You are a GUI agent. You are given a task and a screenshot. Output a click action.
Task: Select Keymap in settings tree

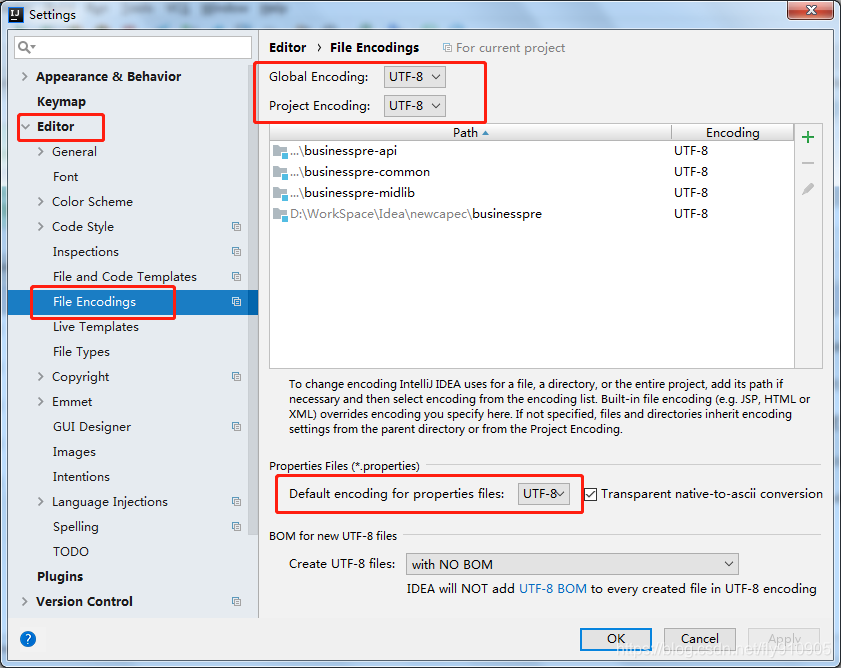tap(61, 101)
